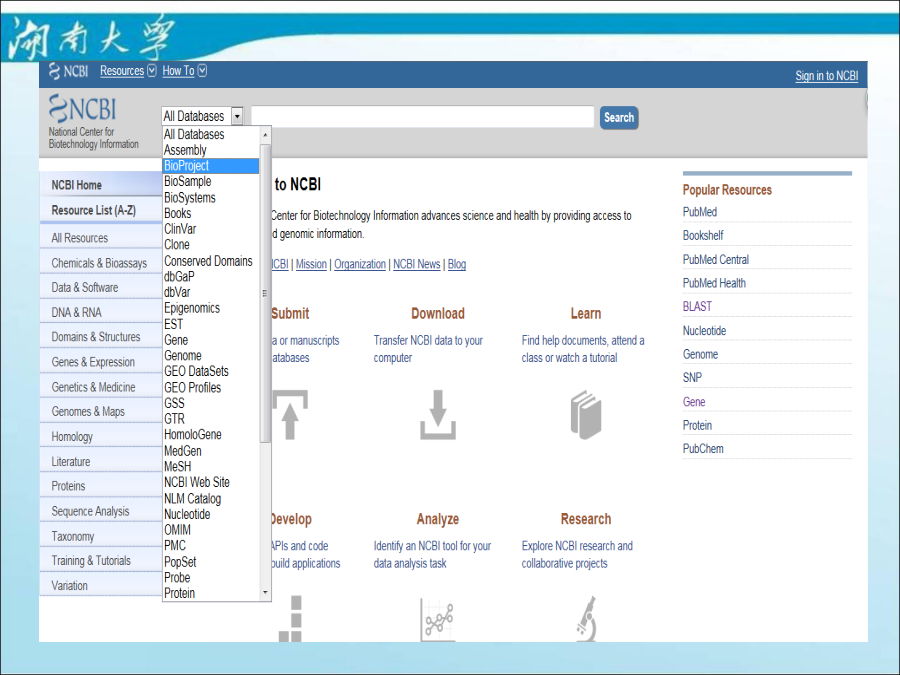Open Genes & Expression sidebar item

pos(101,362)
